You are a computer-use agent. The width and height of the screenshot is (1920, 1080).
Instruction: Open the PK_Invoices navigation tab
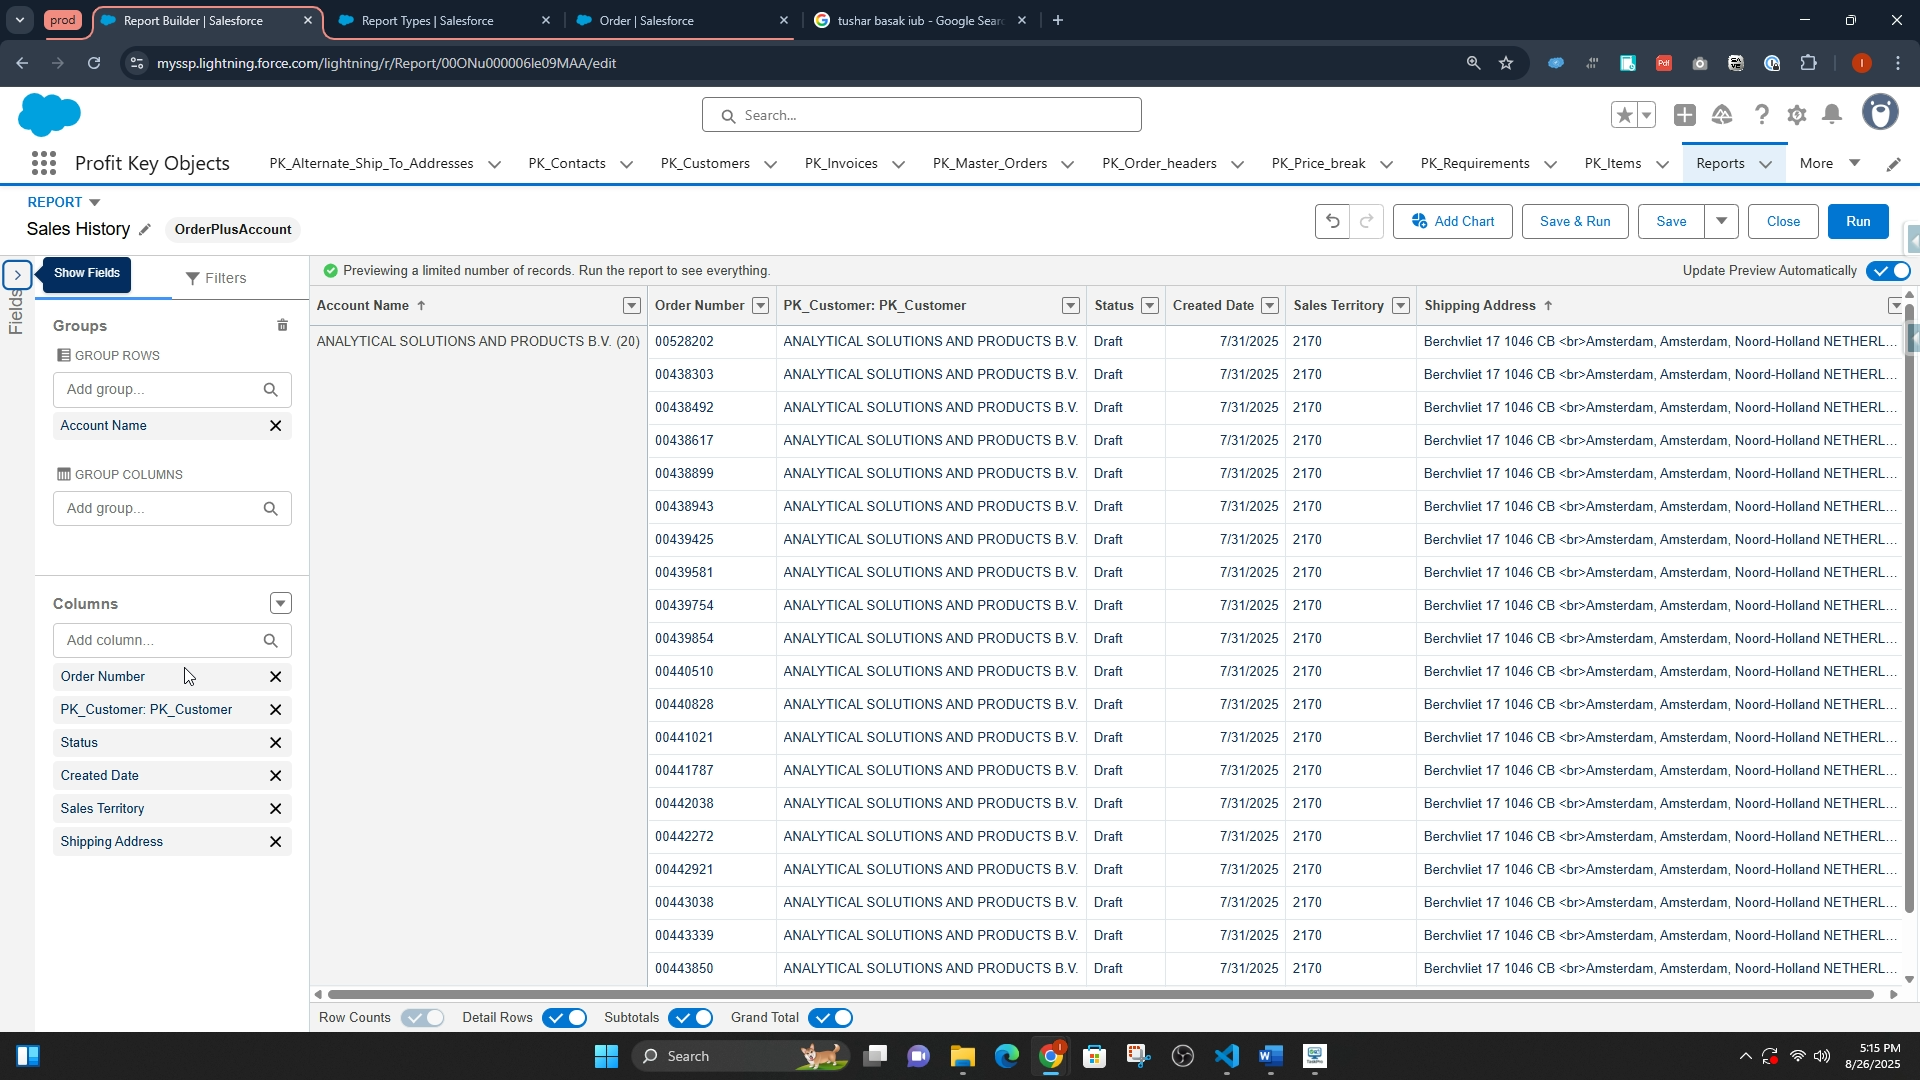841,164
